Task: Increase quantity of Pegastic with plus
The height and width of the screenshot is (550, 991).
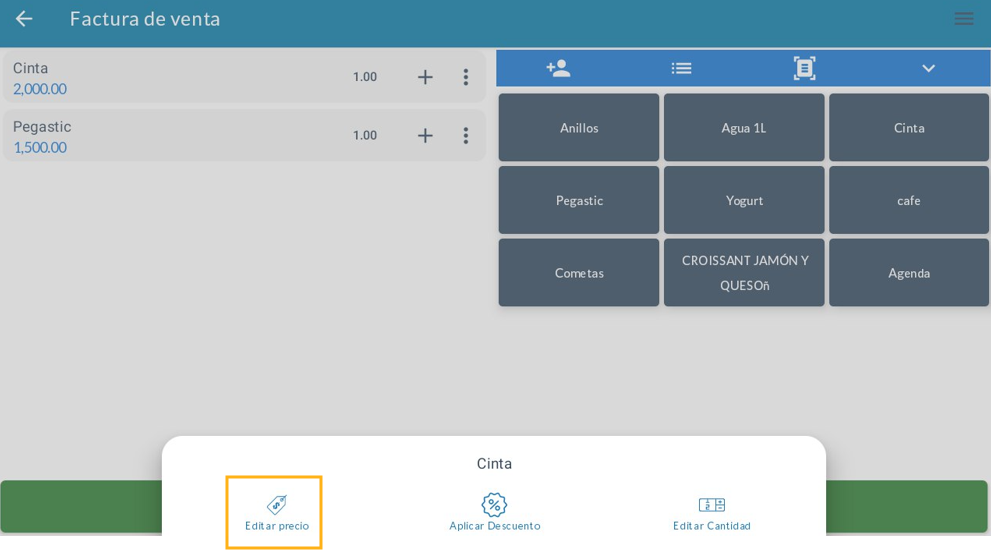Action: tap(425, 135)
